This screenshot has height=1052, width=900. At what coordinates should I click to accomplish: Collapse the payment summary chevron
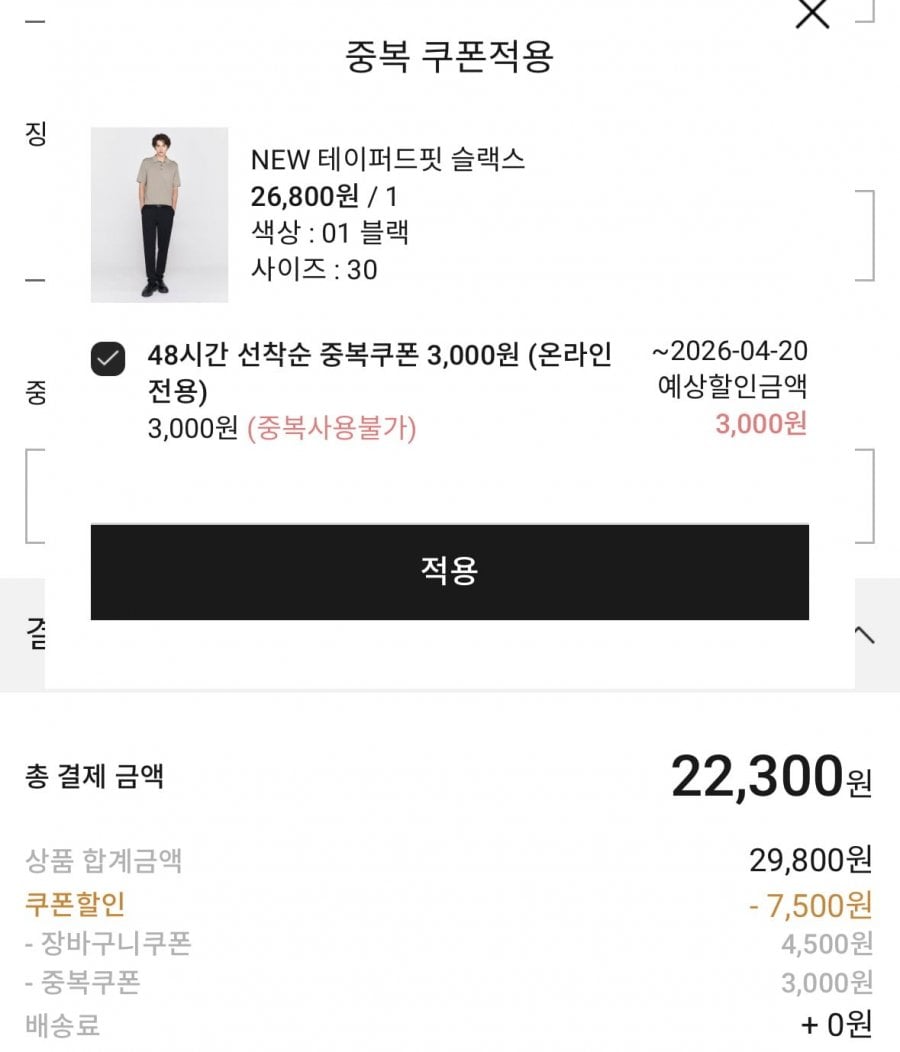click(864, 635)
